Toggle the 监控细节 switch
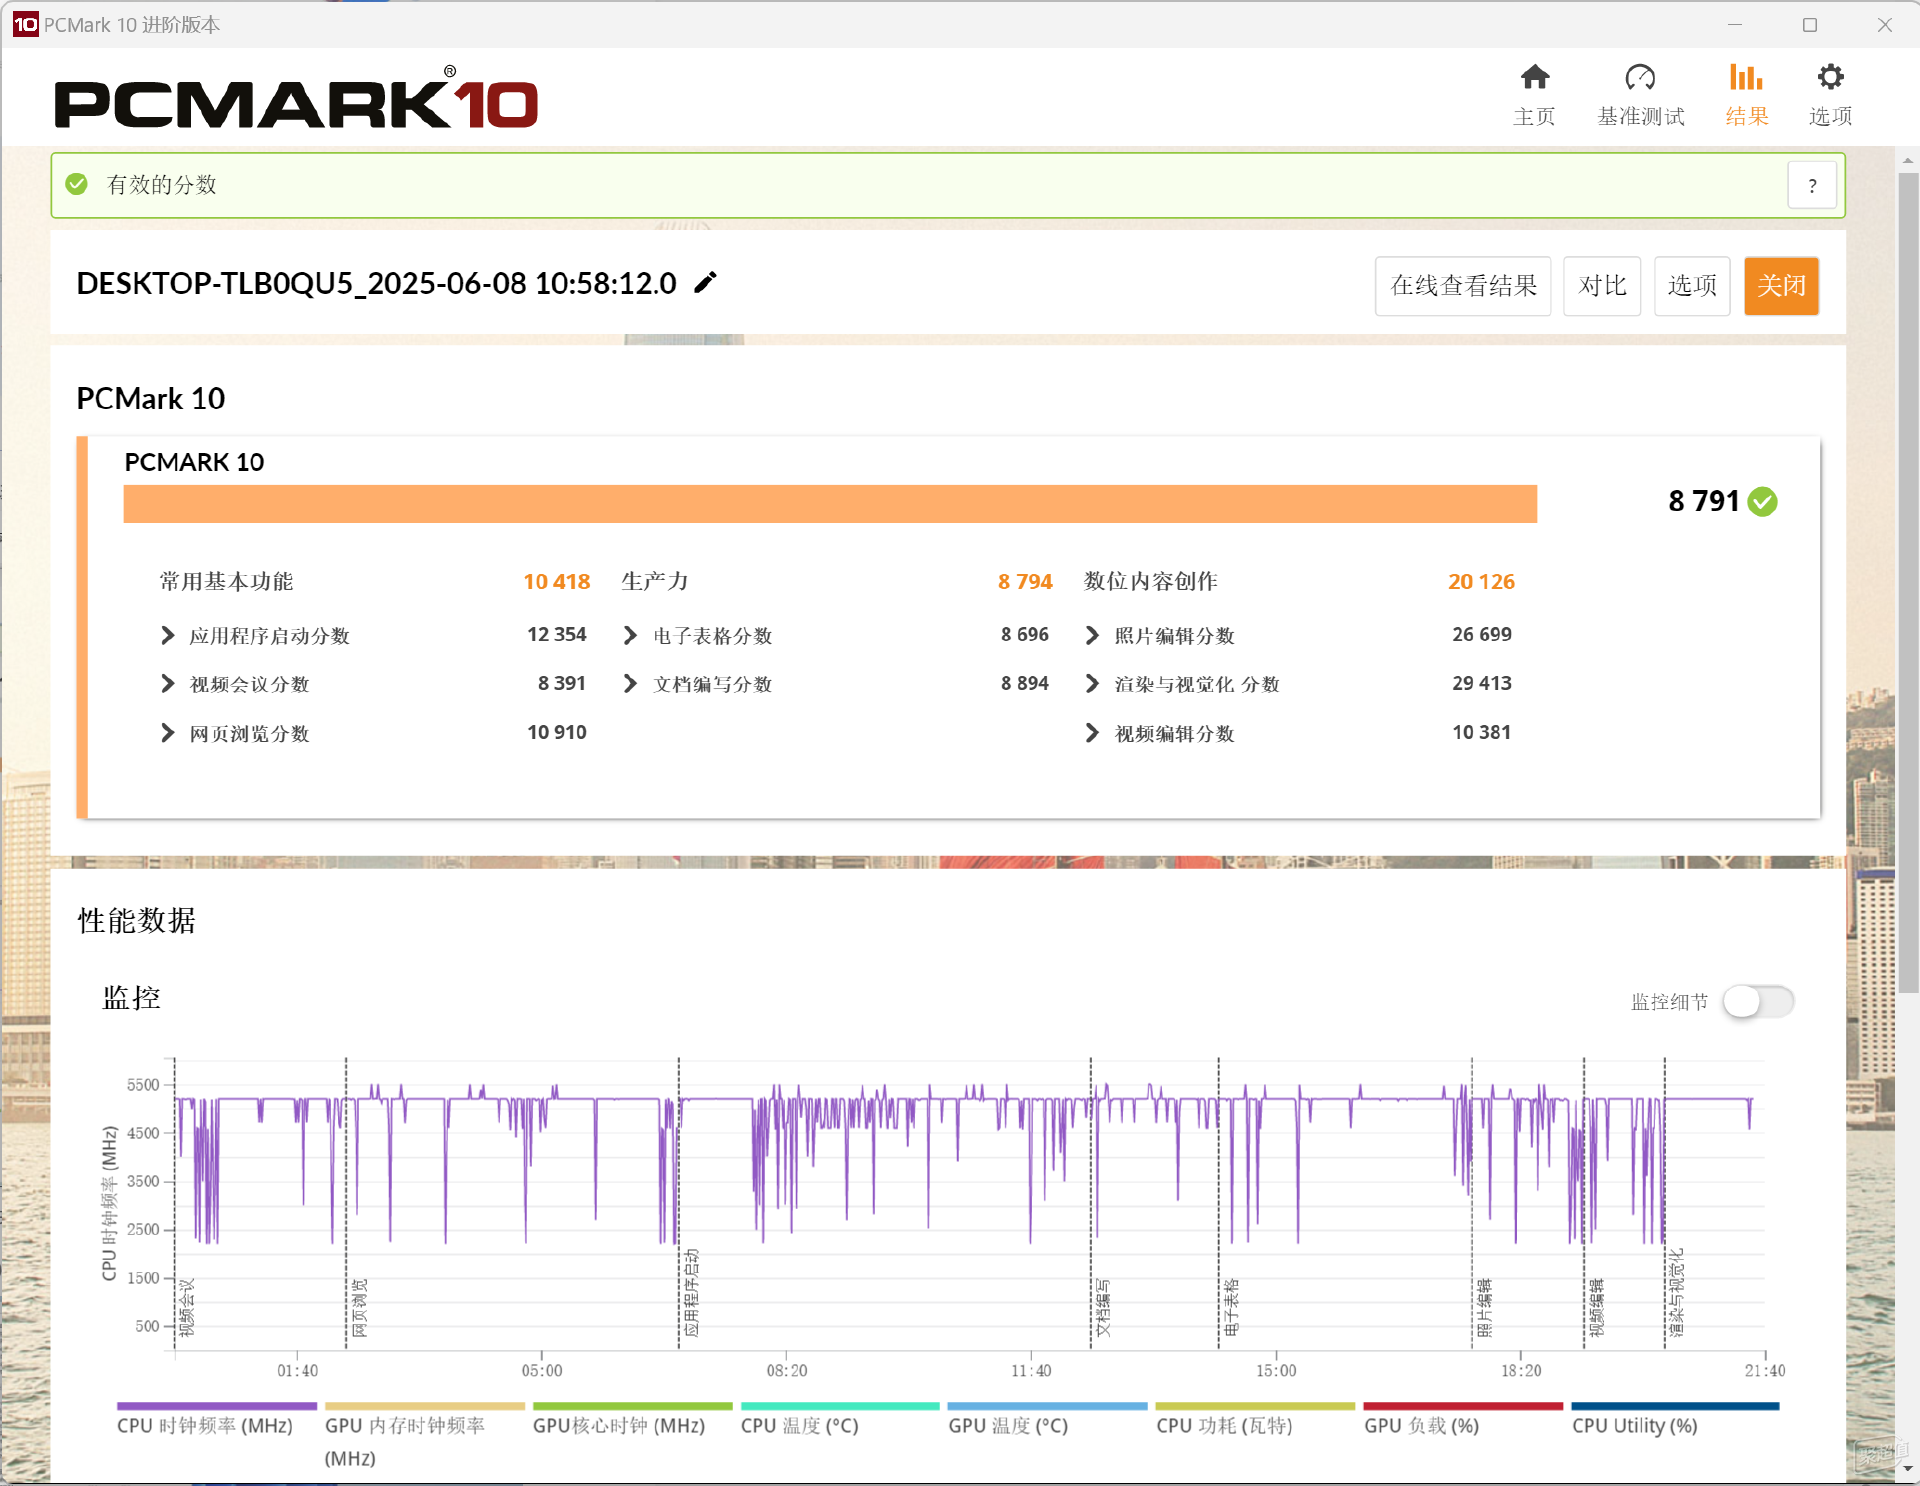The height and width of the screenshot is (1486, 1920). 1758,1002
